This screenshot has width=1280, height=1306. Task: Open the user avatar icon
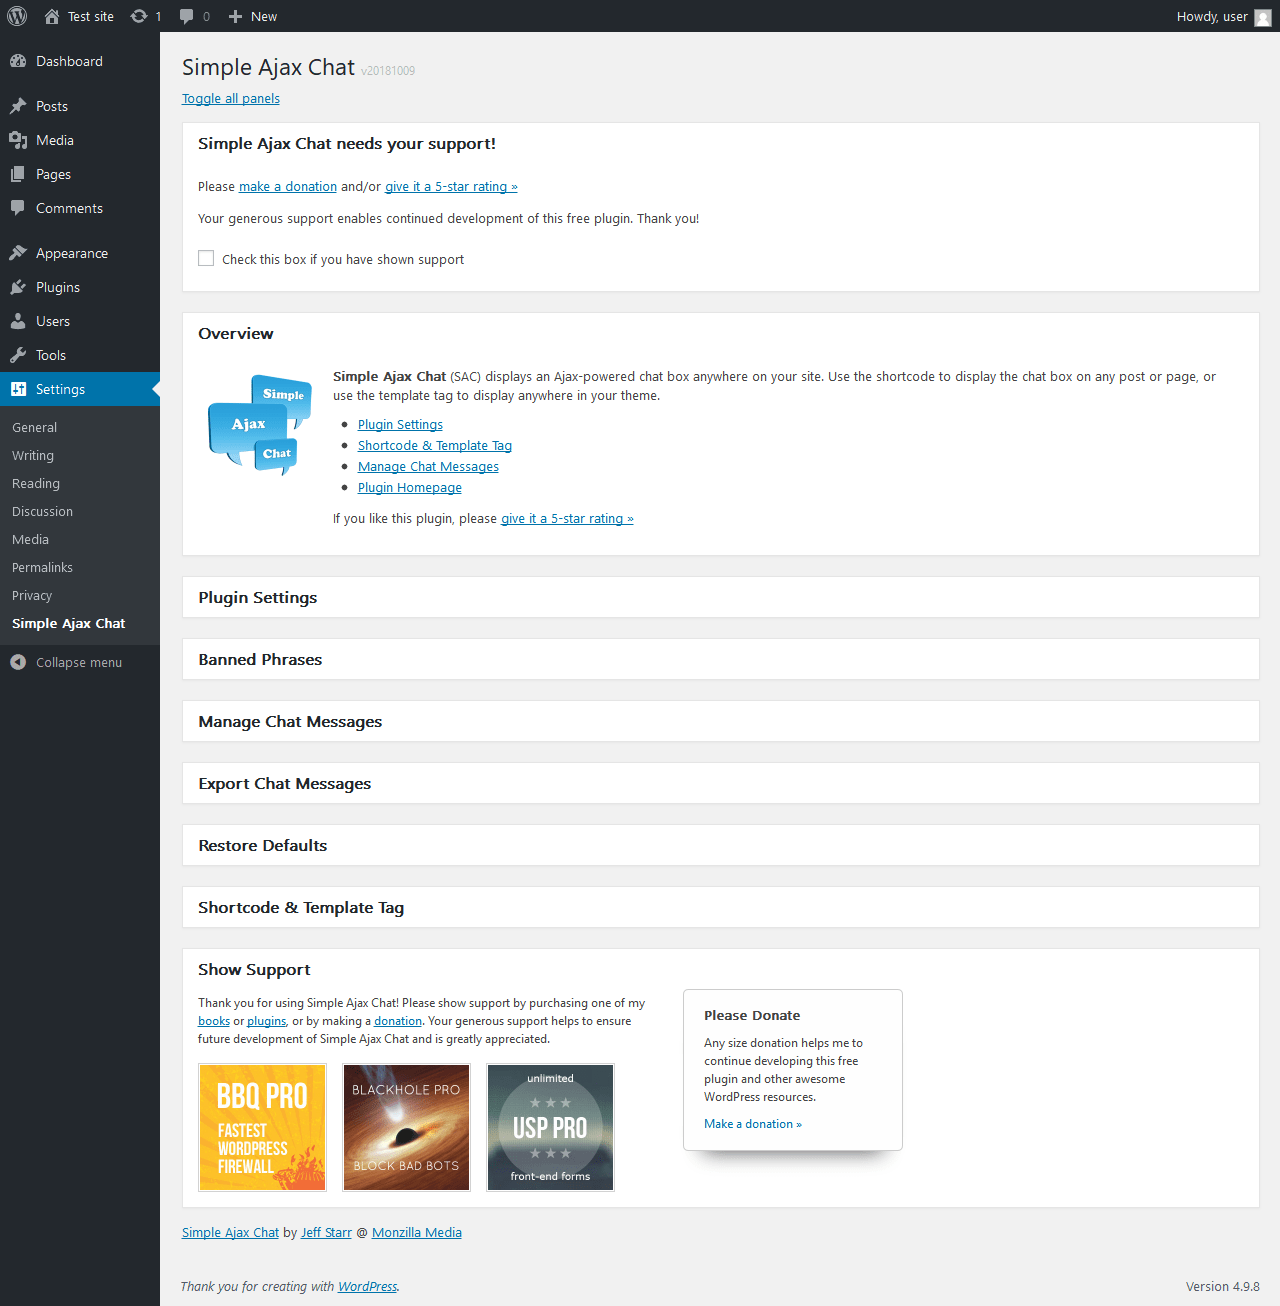1263,17
